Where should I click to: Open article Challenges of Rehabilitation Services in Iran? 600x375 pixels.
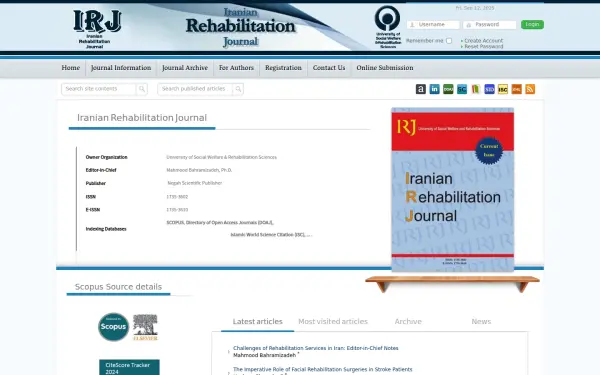[316, 348]
